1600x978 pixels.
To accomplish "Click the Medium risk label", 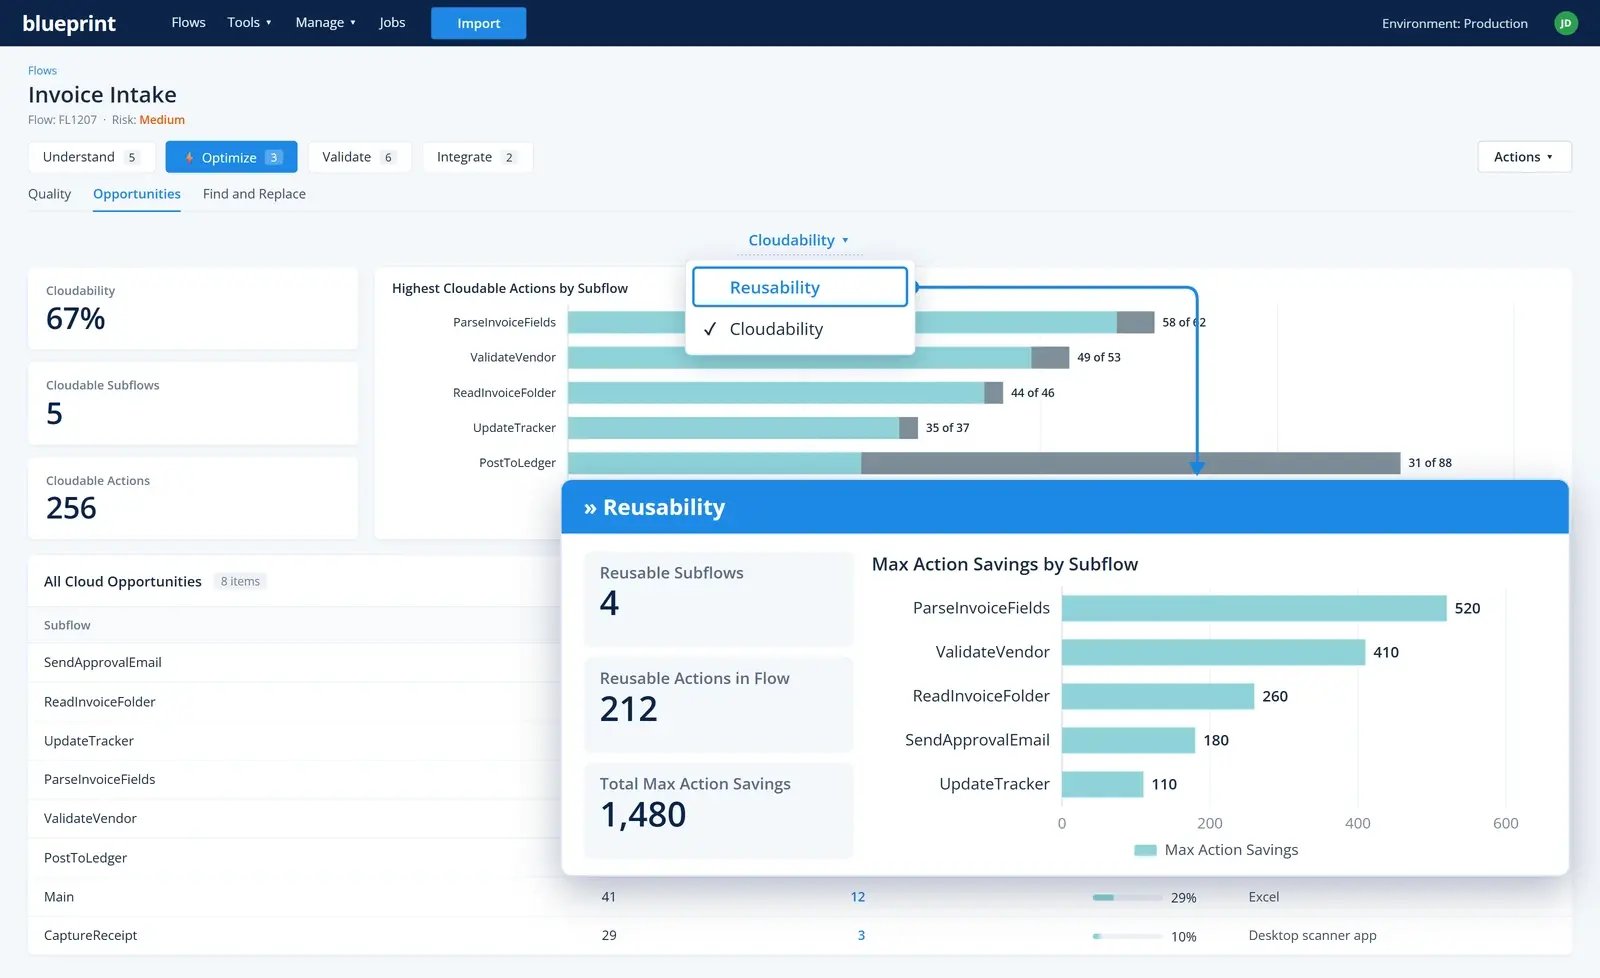I will [x=162, y=120].
